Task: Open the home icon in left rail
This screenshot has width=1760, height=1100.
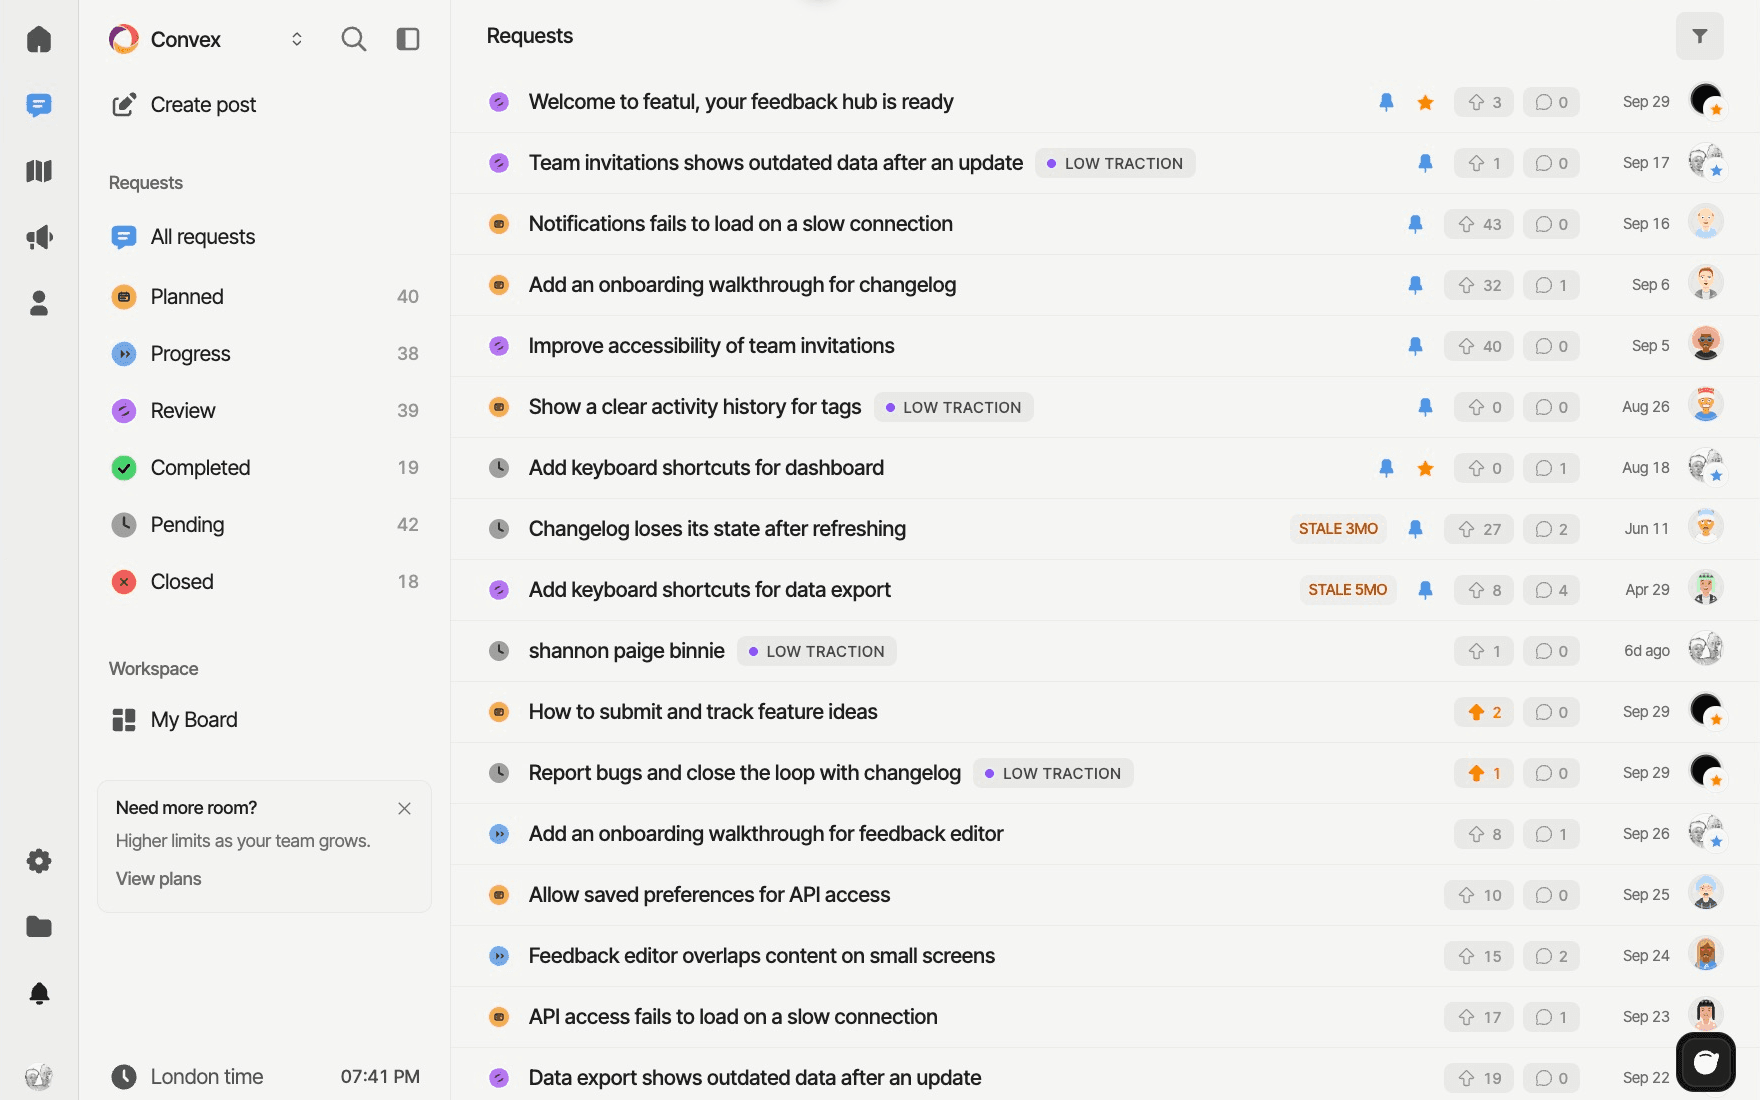Action: tap(39, 39)
